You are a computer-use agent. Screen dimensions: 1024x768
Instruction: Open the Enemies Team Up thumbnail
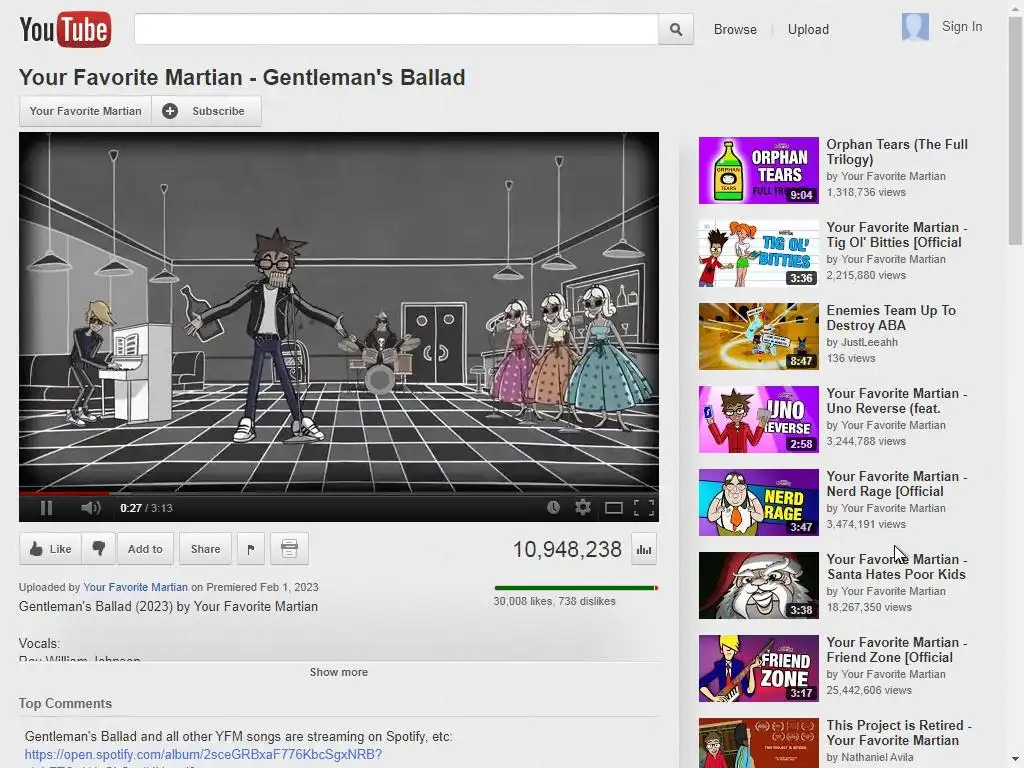(x=758, y=336)
